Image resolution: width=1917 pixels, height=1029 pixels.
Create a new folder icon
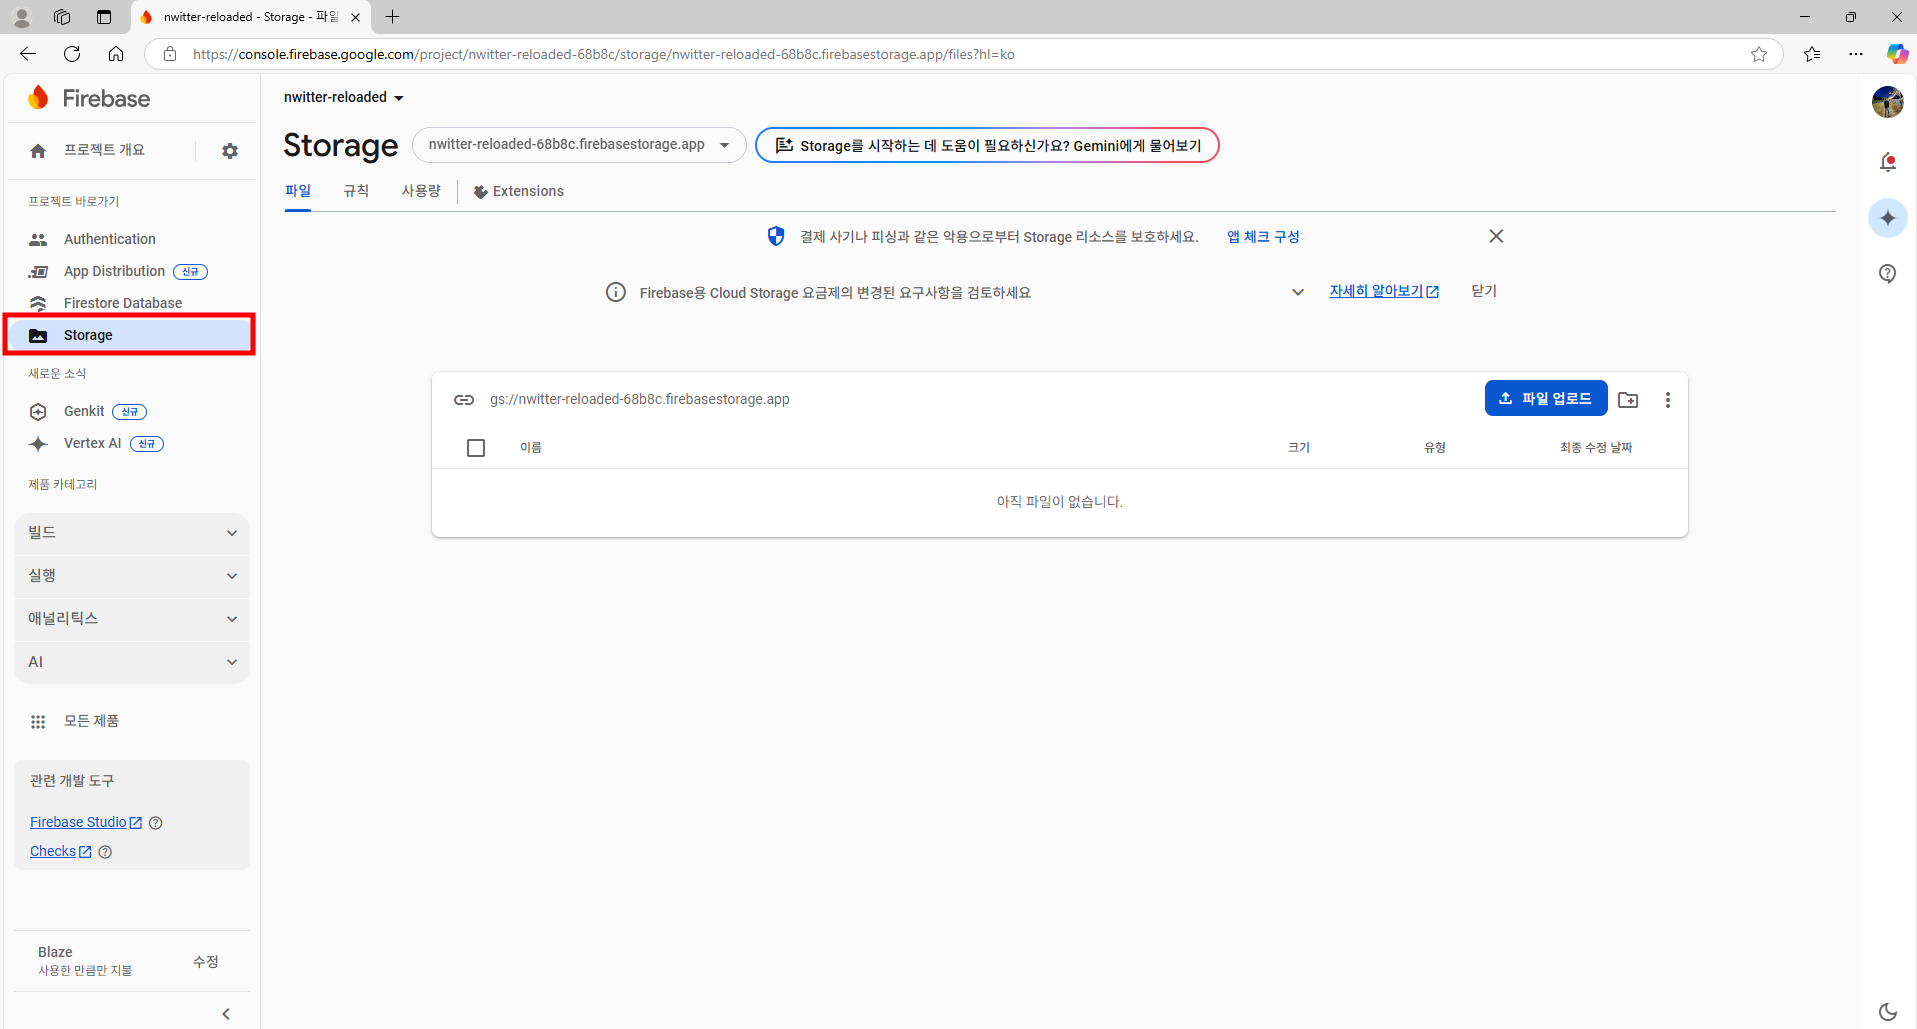[x=1628, y=399]
